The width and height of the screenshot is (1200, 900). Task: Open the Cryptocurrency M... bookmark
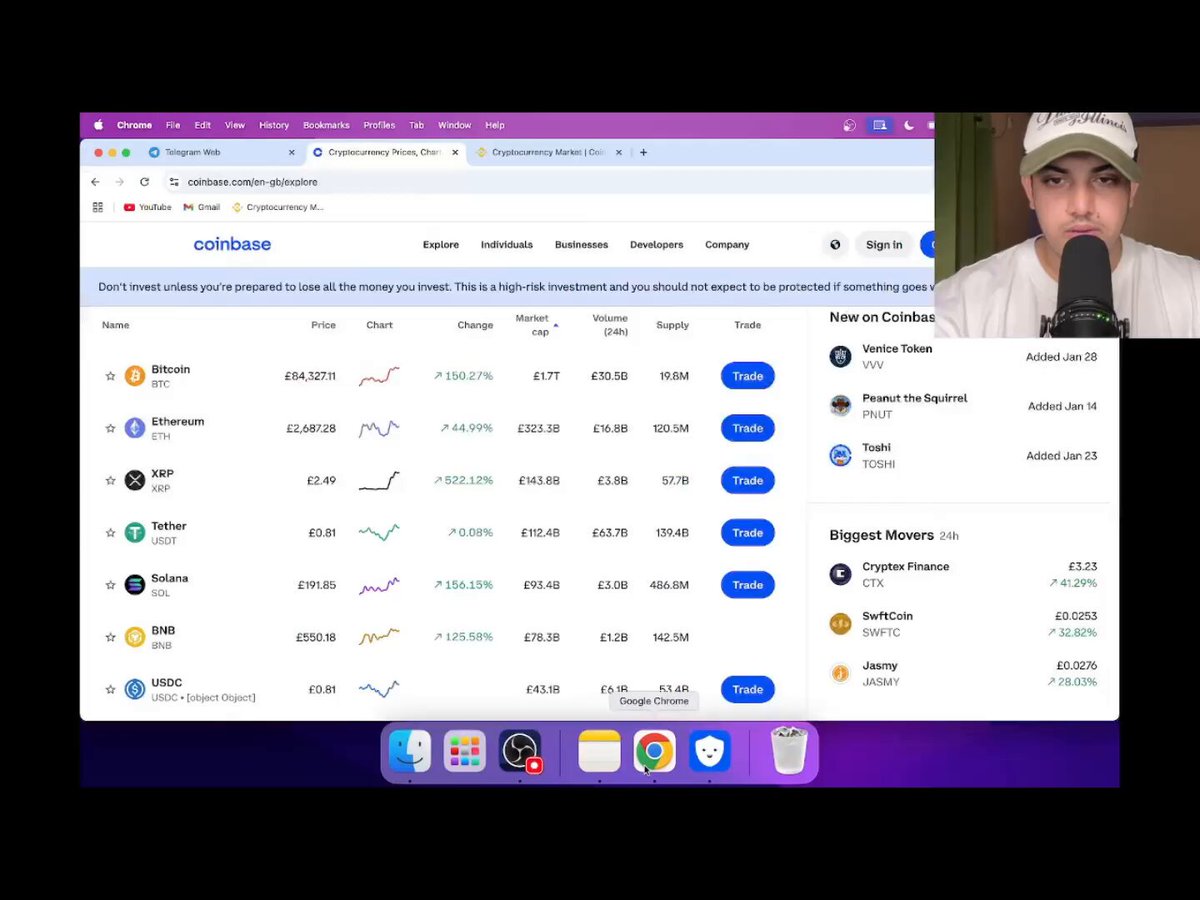(x=277, y=207)
